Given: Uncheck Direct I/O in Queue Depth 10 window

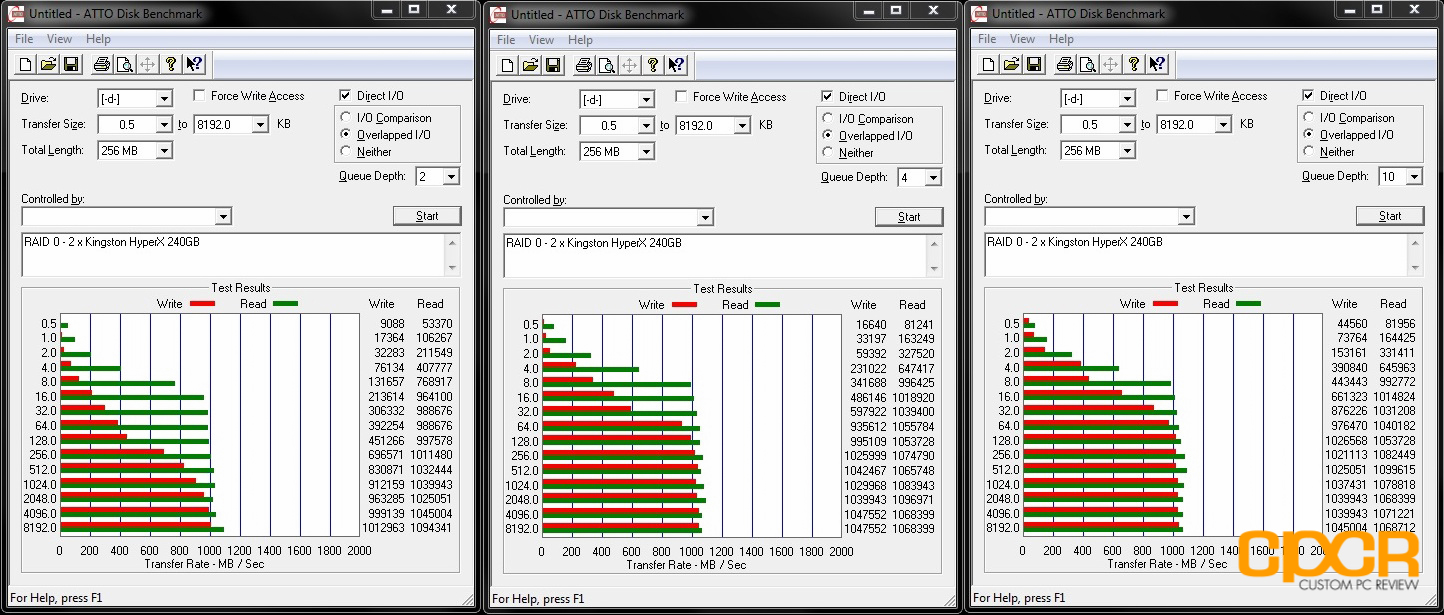Looking at the screenshot, I should click(1309, 96).
